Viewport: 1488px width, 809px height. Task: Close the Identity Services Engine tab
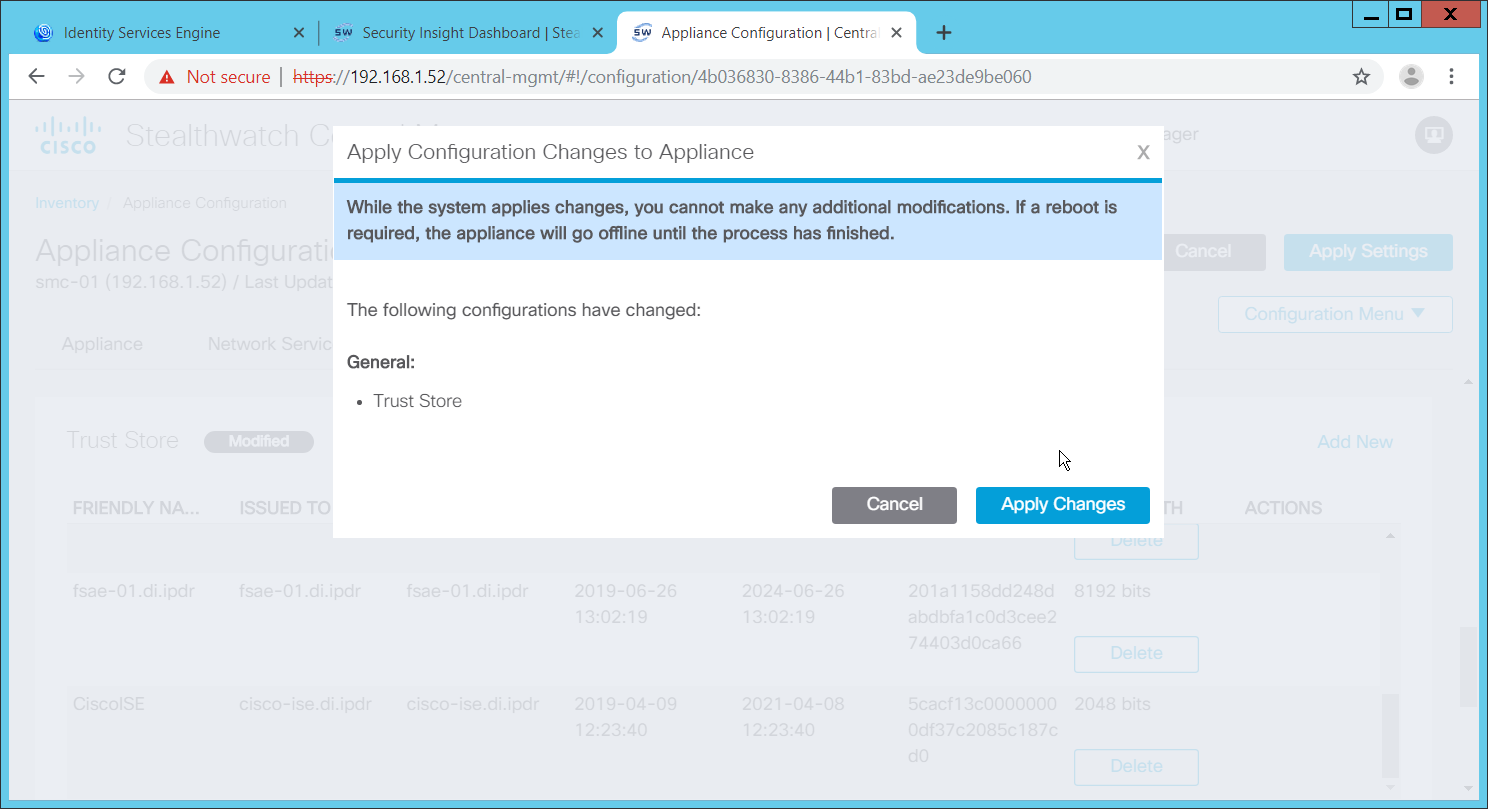coord(298,33)
